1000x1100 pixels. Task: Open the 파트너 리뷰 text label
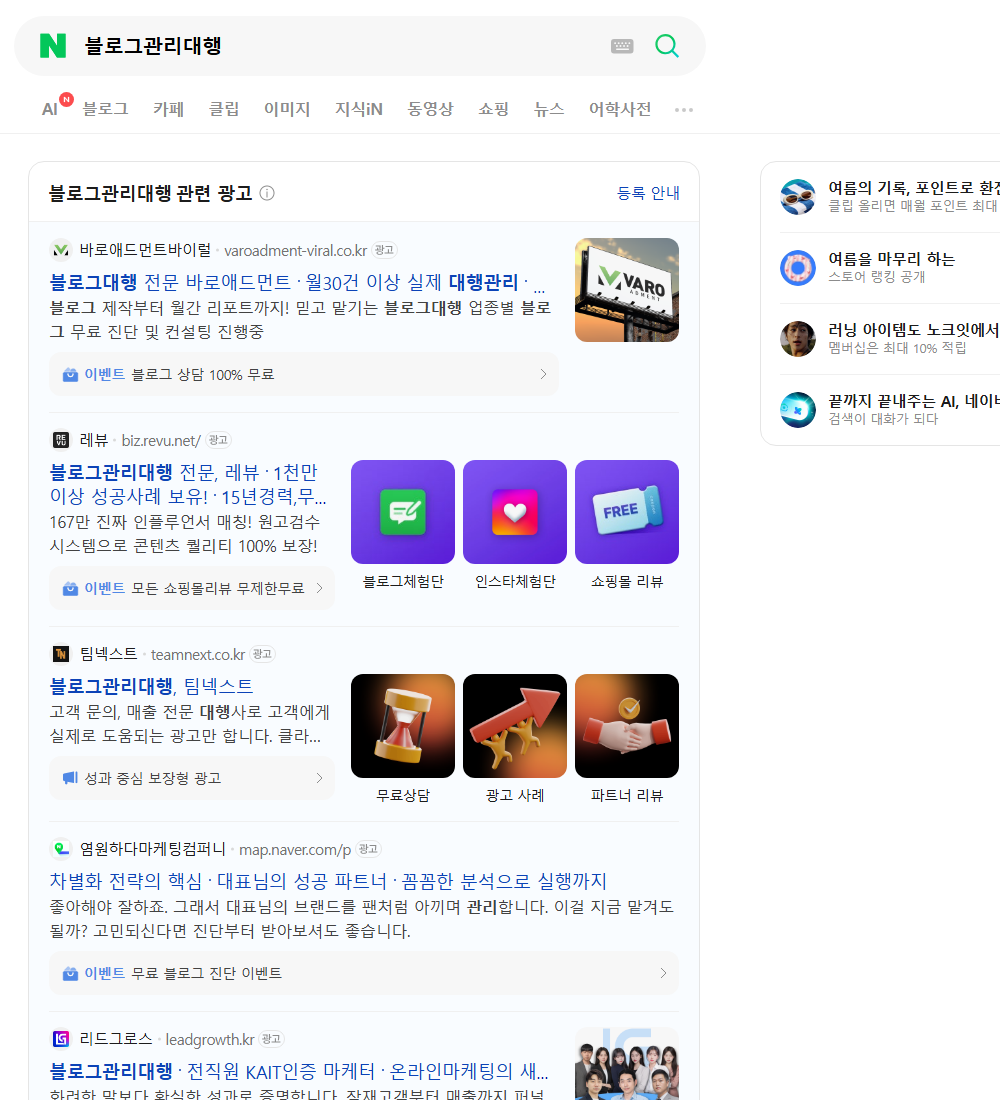[x=627, y=796]
